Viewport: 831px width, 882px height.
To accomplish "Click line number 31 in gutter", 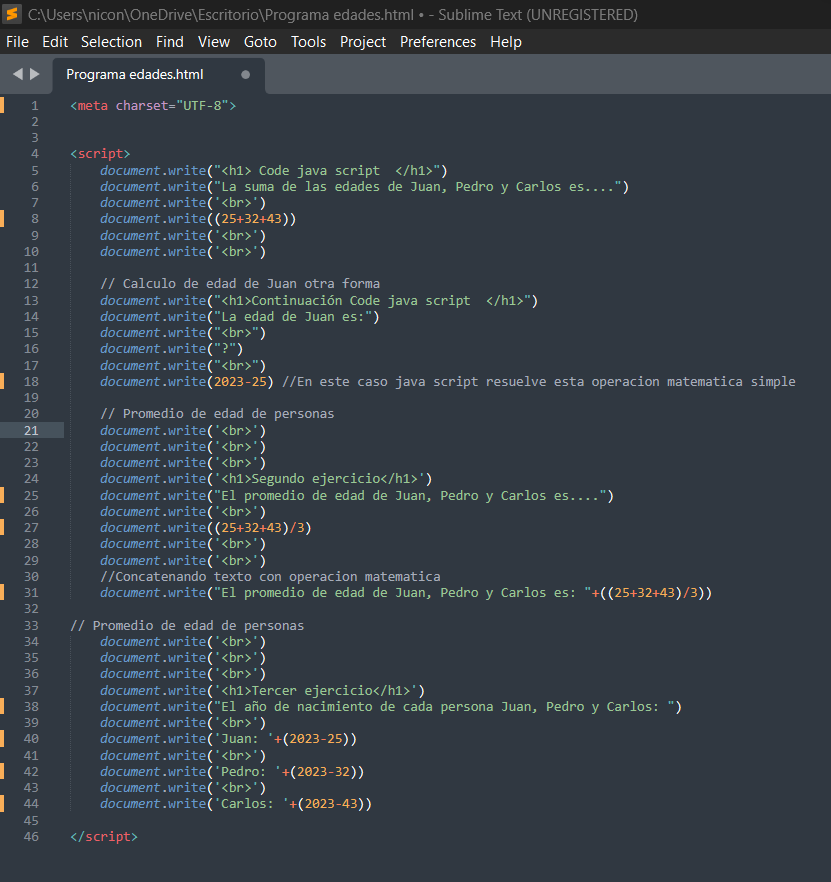I will 32,593.
